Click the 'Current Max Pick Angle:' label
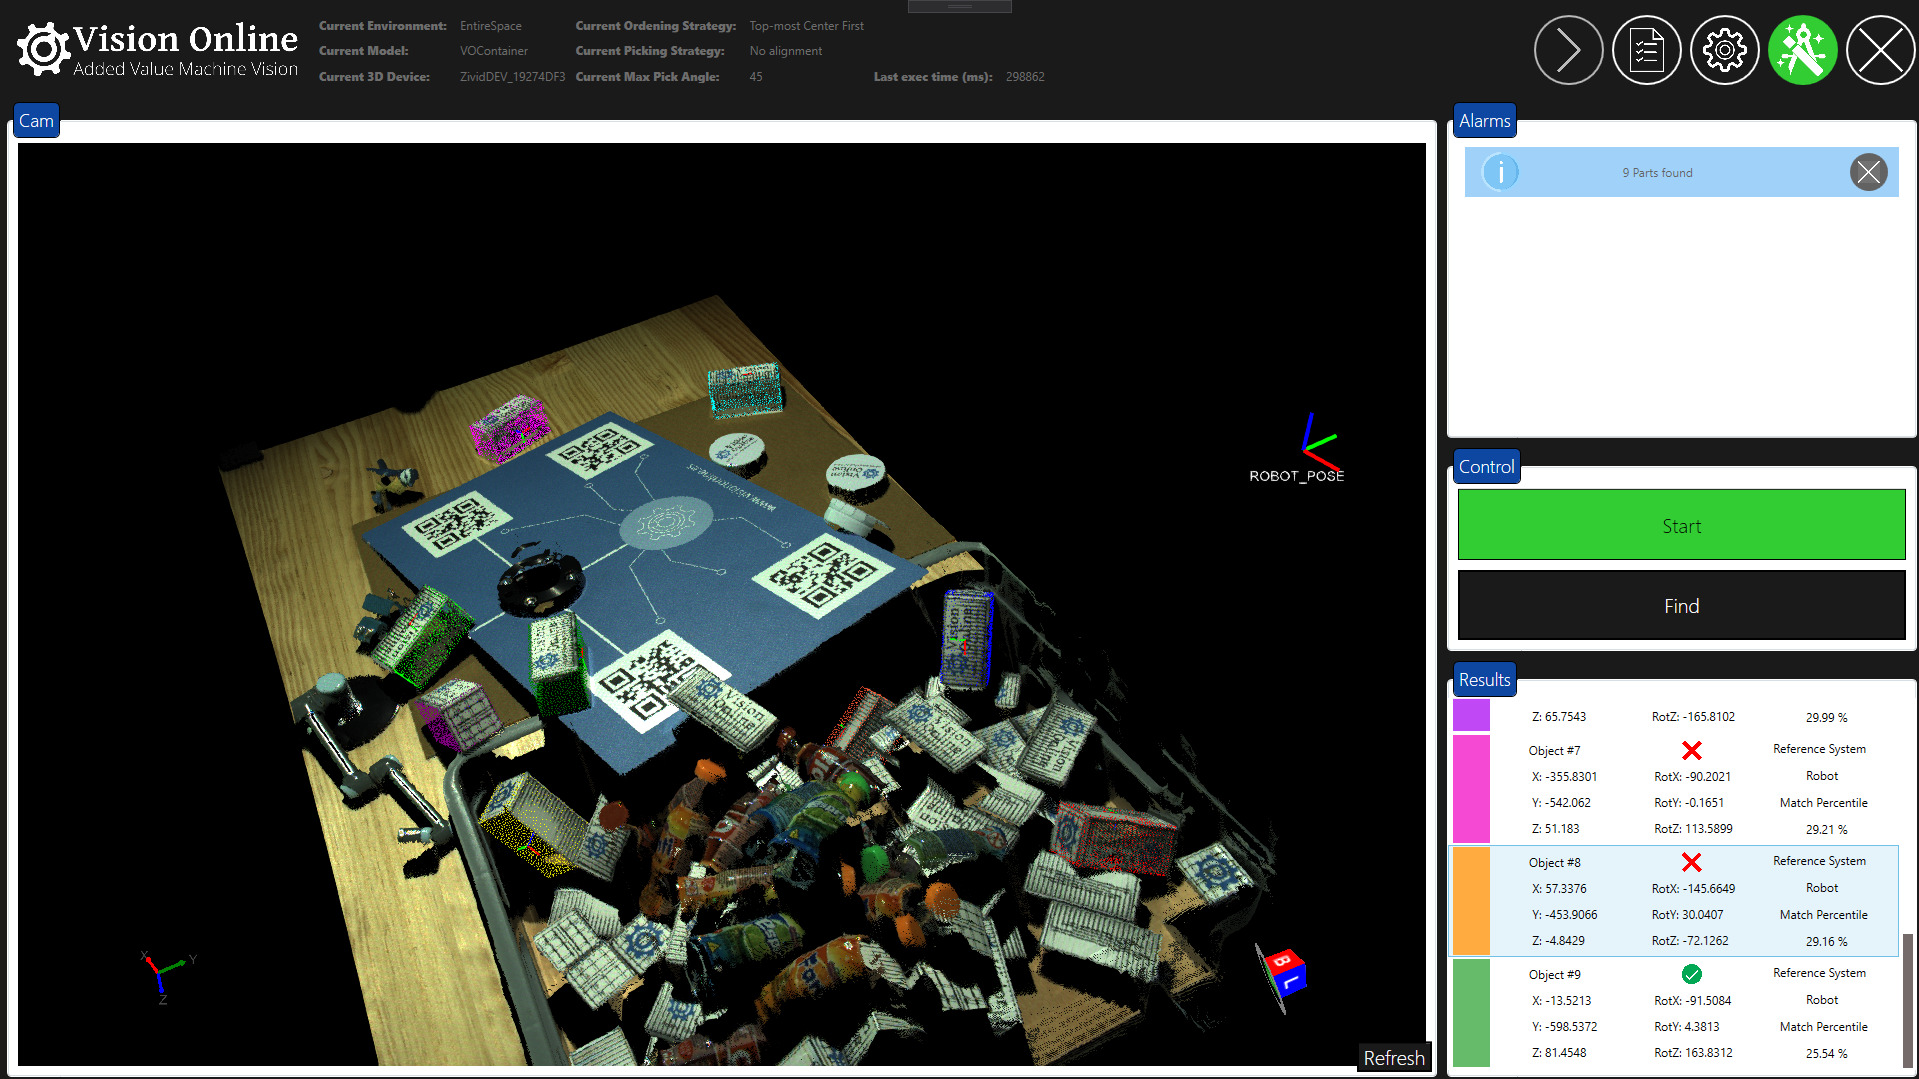The image size is (1919, 1079). coord(647,77)
